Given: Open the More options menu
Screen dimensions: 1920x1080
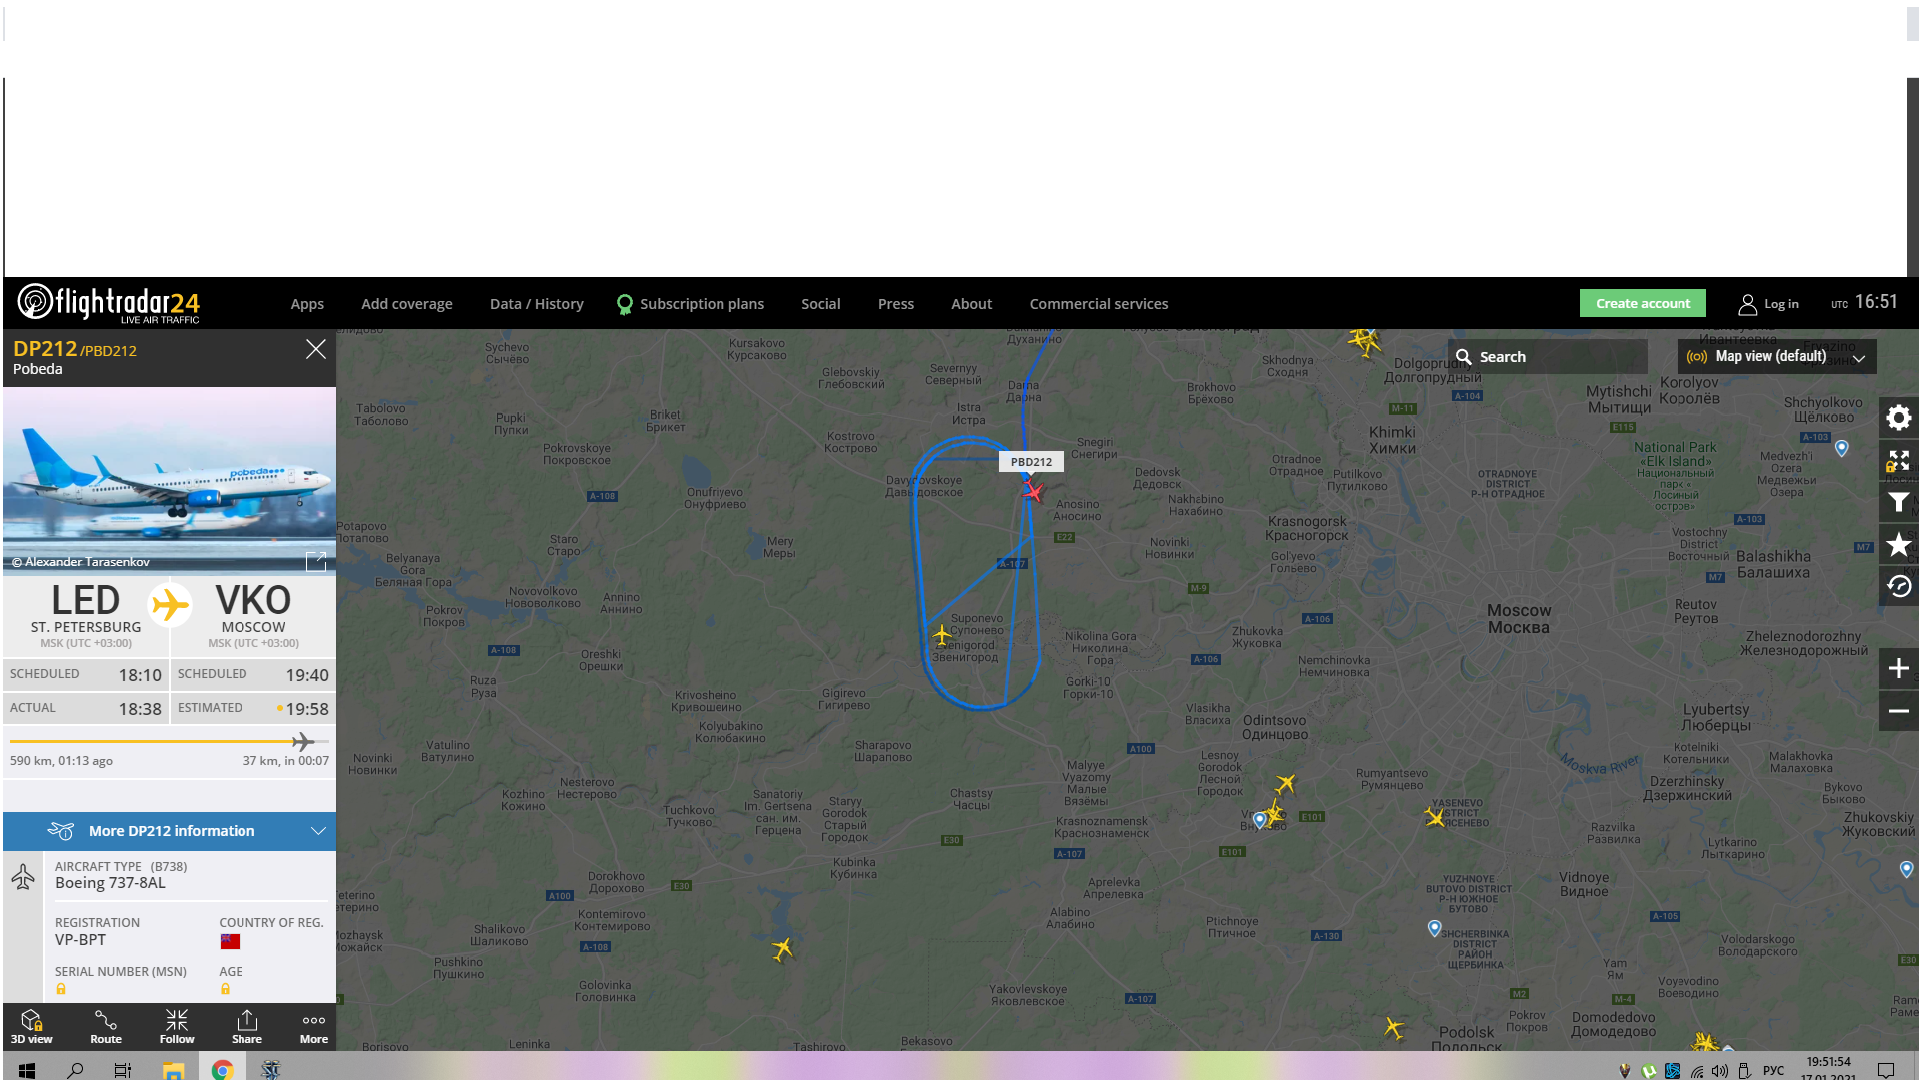Looking at the screenshot, I should (x=314, y=1027).
